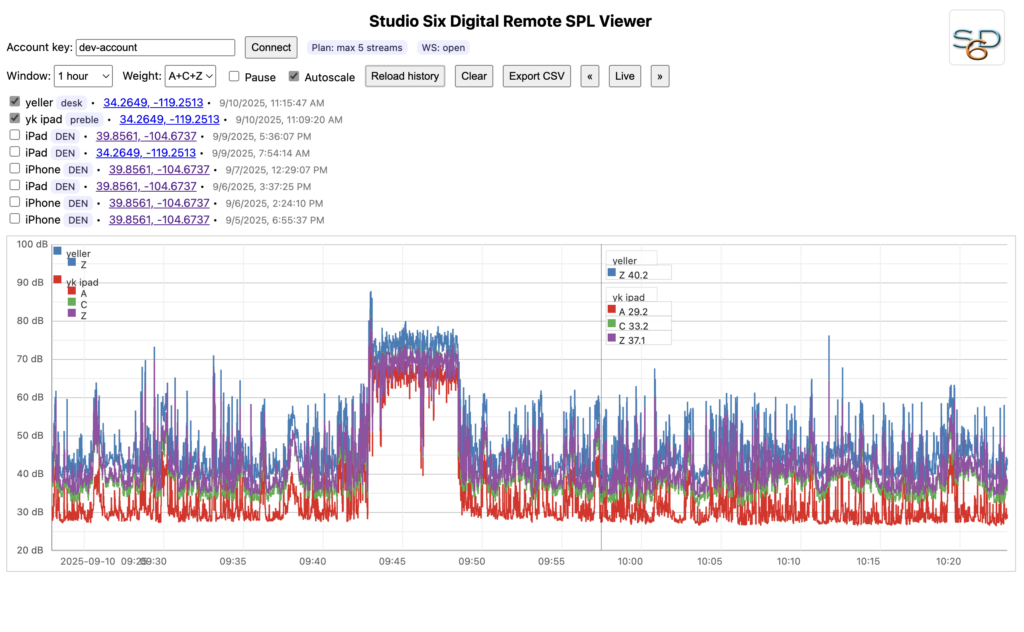Viewport: 1024px width, 632px height.
Task: Go to previous window with « button
Action: 590,76
